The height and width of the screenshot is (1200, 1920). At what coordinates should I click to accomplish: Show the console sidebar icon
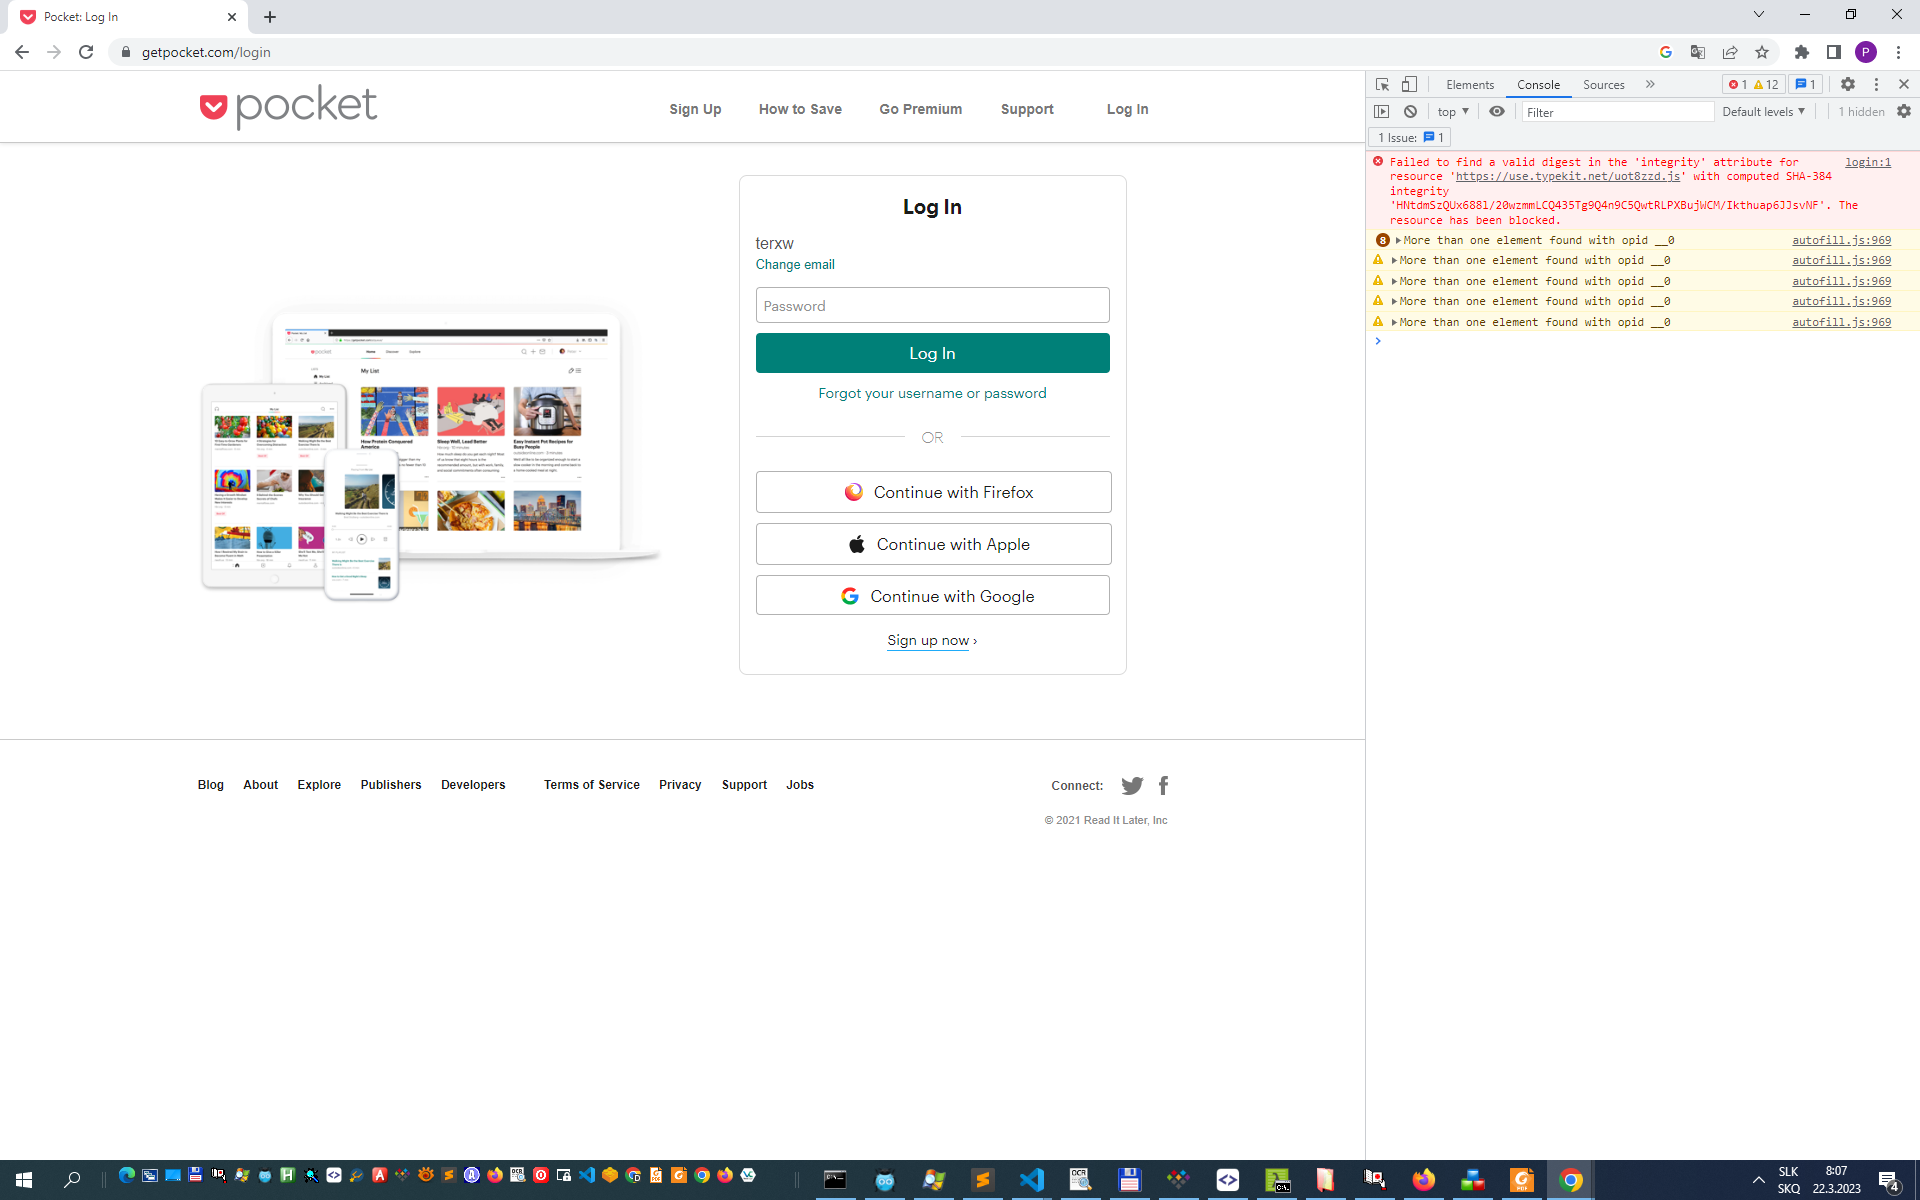pos(1382,111)
